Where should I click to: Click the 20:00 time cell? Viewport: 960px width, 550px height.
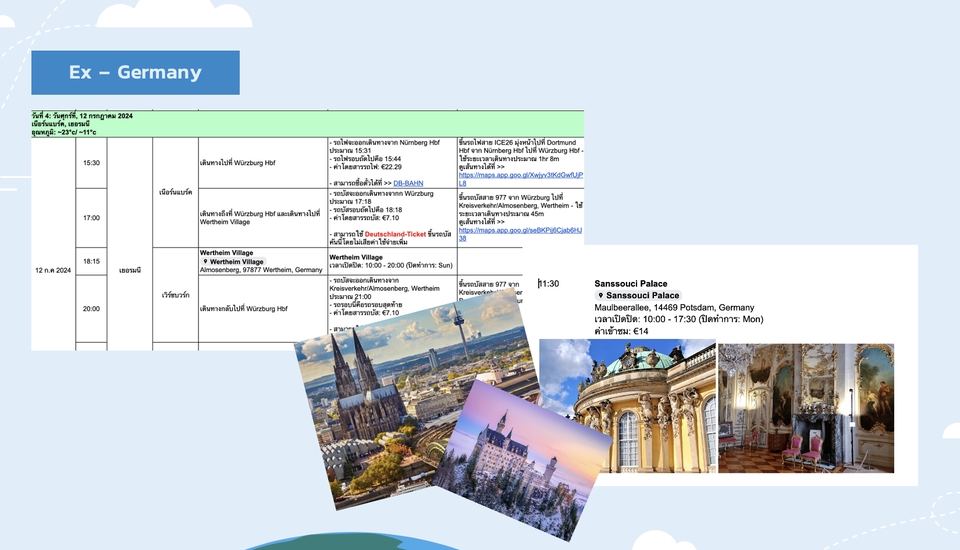pyautogui.click(x=91, y=309)
